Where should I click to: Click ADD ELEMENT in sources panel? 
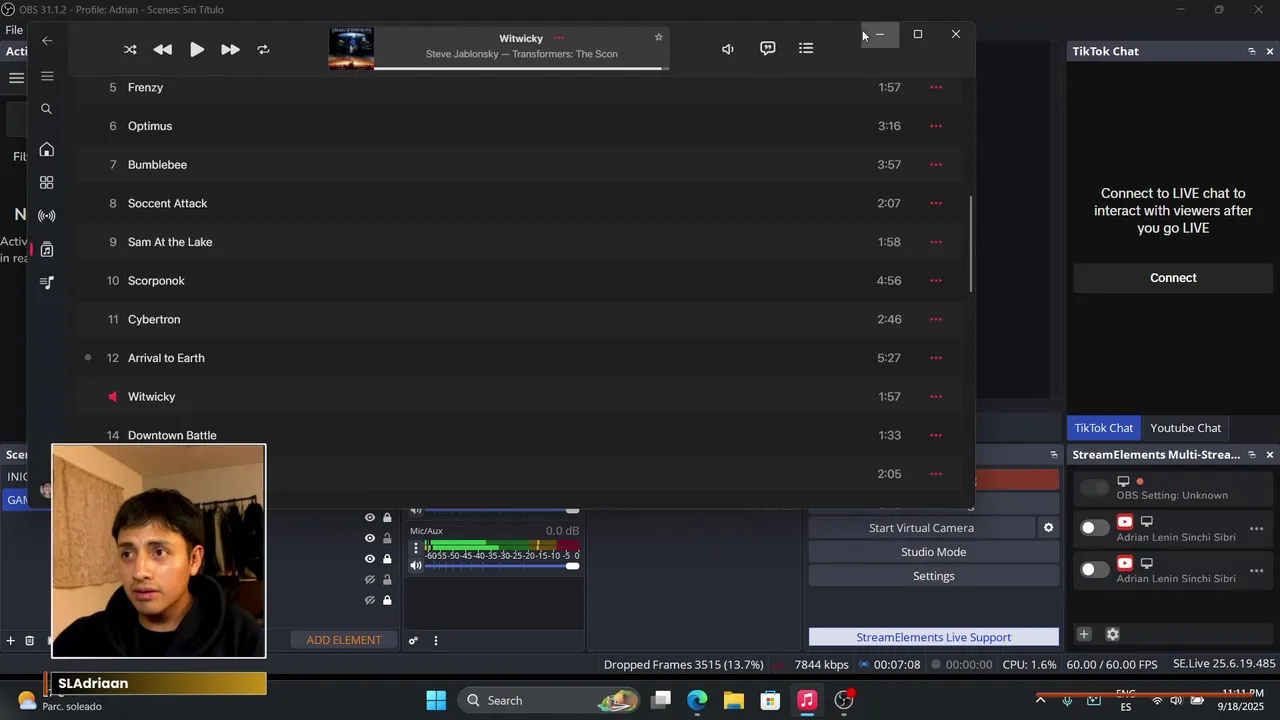(x=343, y=640)
